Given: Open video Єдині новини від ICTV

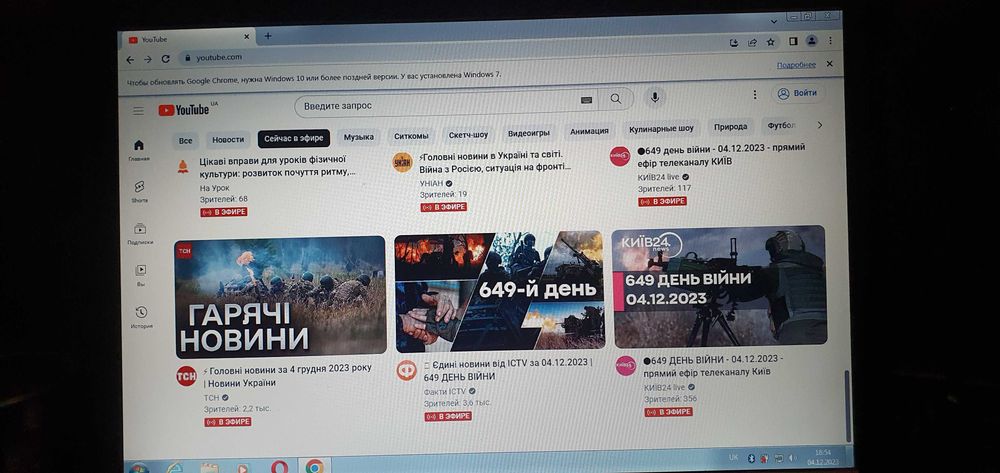Looking at the screenshot, I should click(508, 370).
